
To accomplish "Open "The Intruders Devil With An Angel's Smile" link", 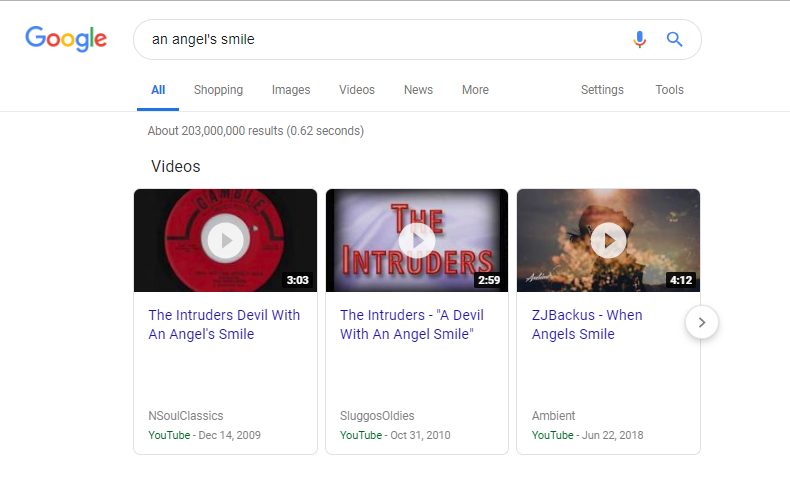I will click(x=224, y=324).
